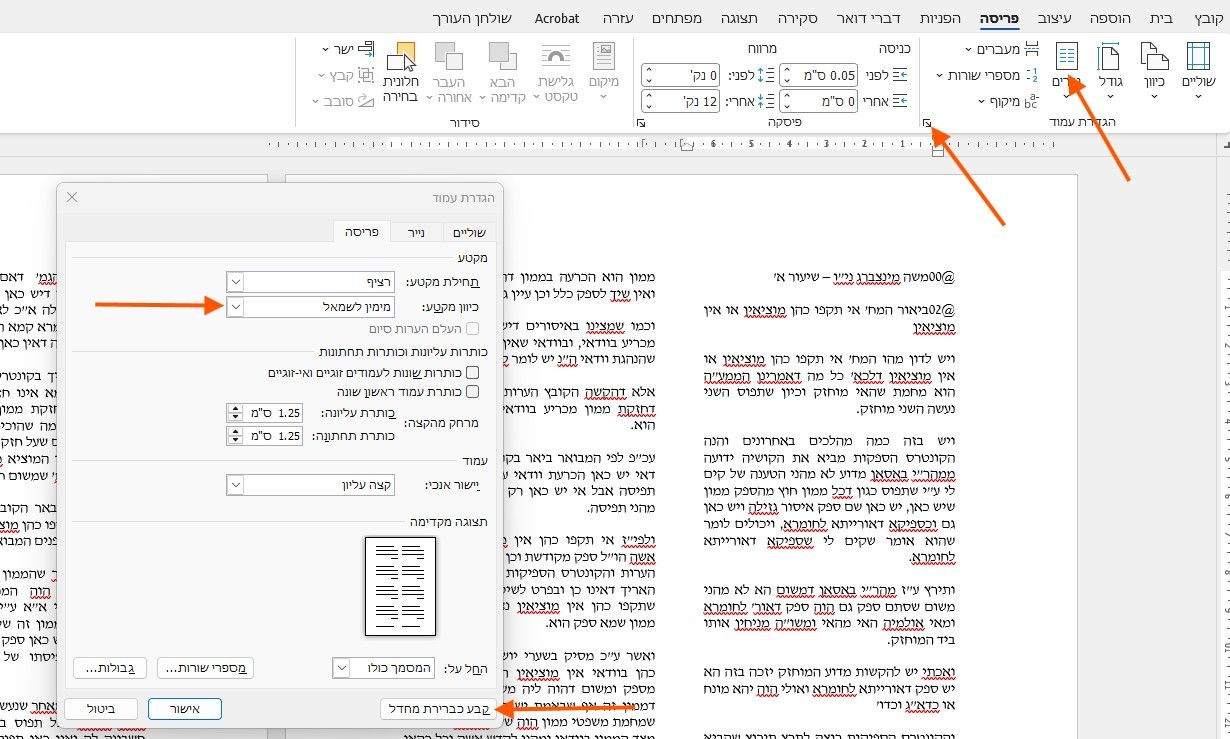Enable different odd and even pages checkbox
The height and width of the screenshot is (739, 1230).
[x=472, y=372]
